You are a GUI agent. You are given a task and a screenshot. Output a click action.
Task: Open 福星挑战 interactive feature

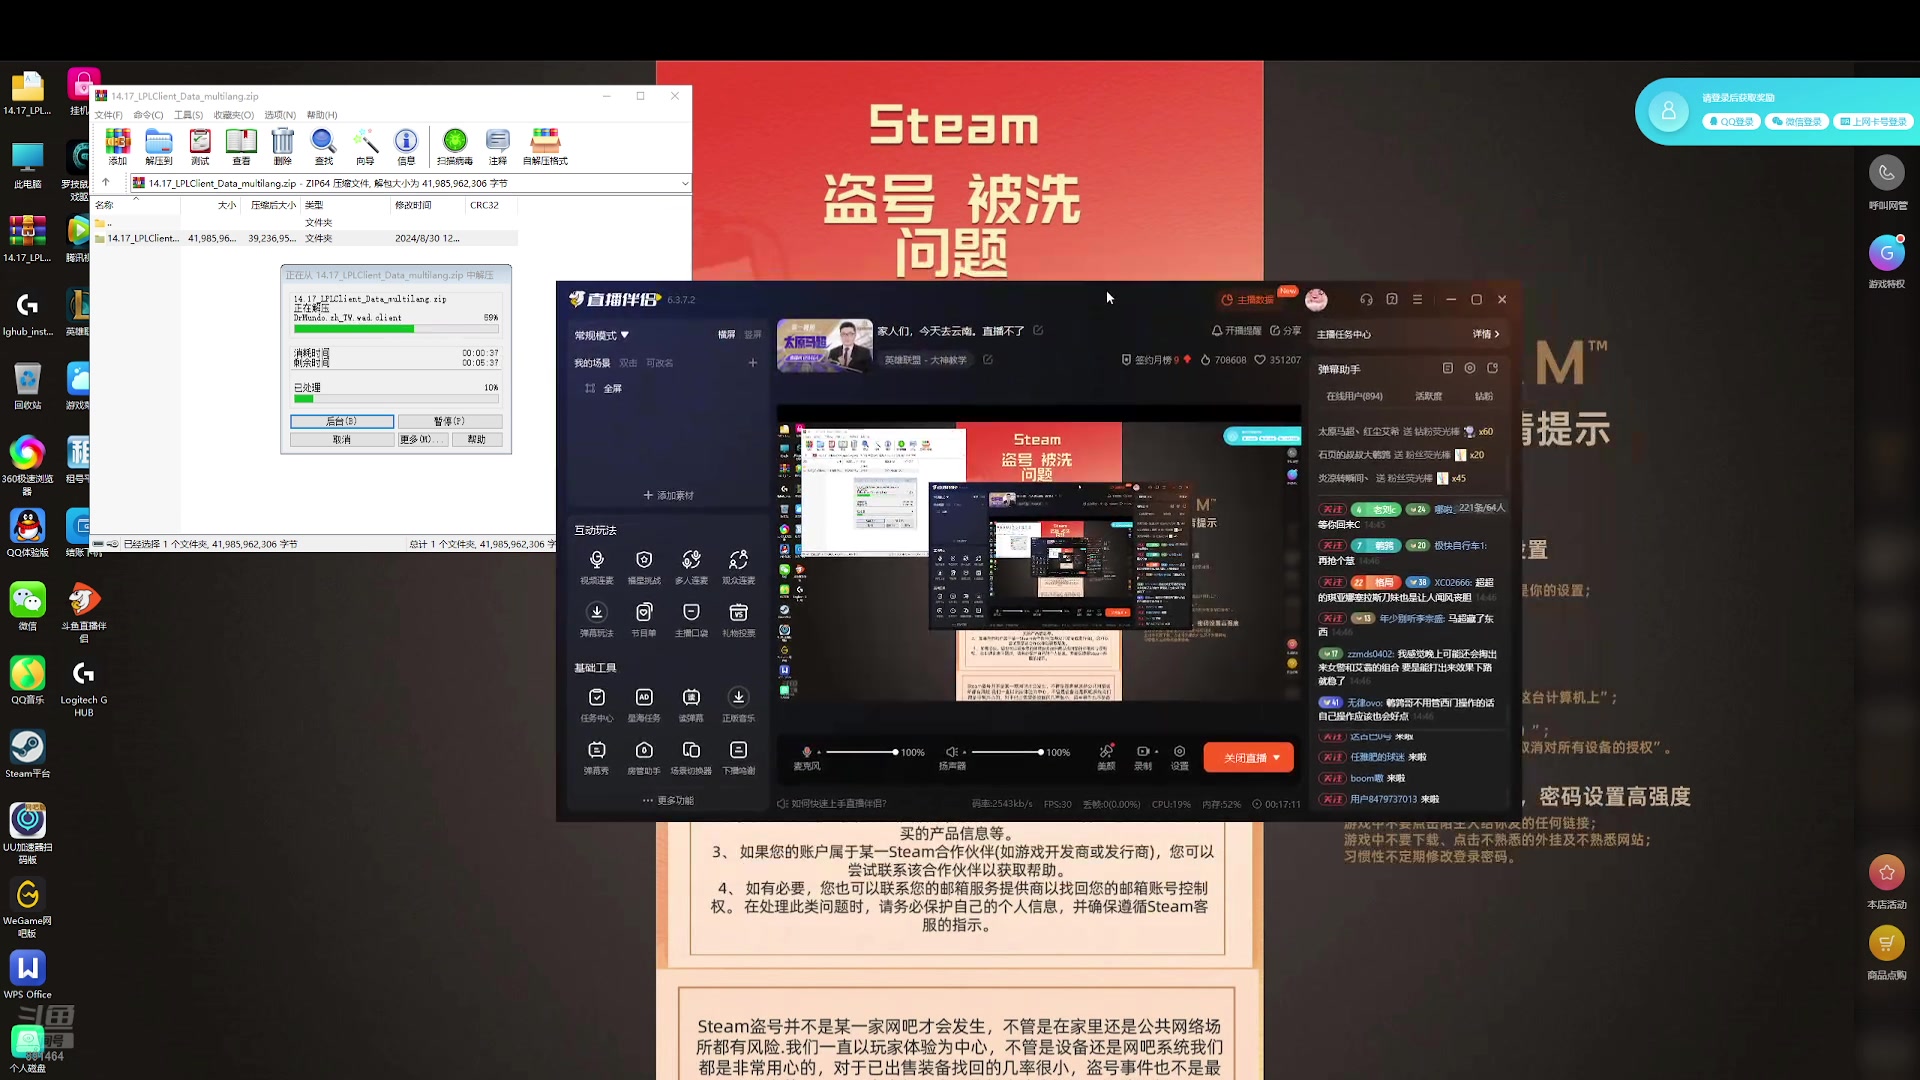coord(644,566)
